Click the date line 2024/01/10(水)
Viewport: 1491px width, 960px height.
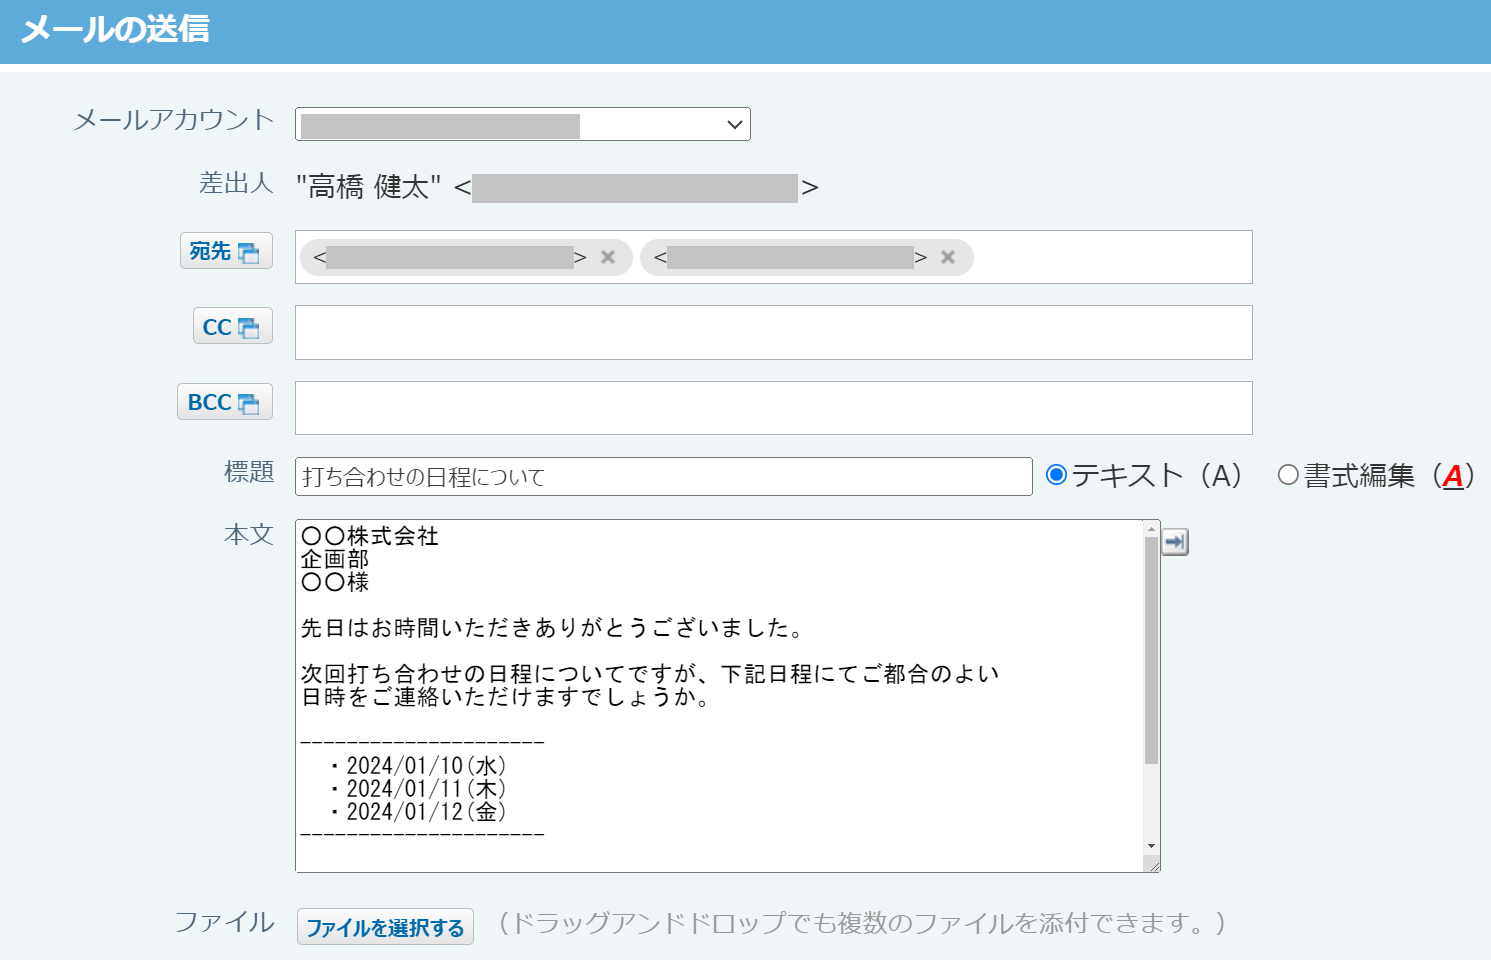419,766
